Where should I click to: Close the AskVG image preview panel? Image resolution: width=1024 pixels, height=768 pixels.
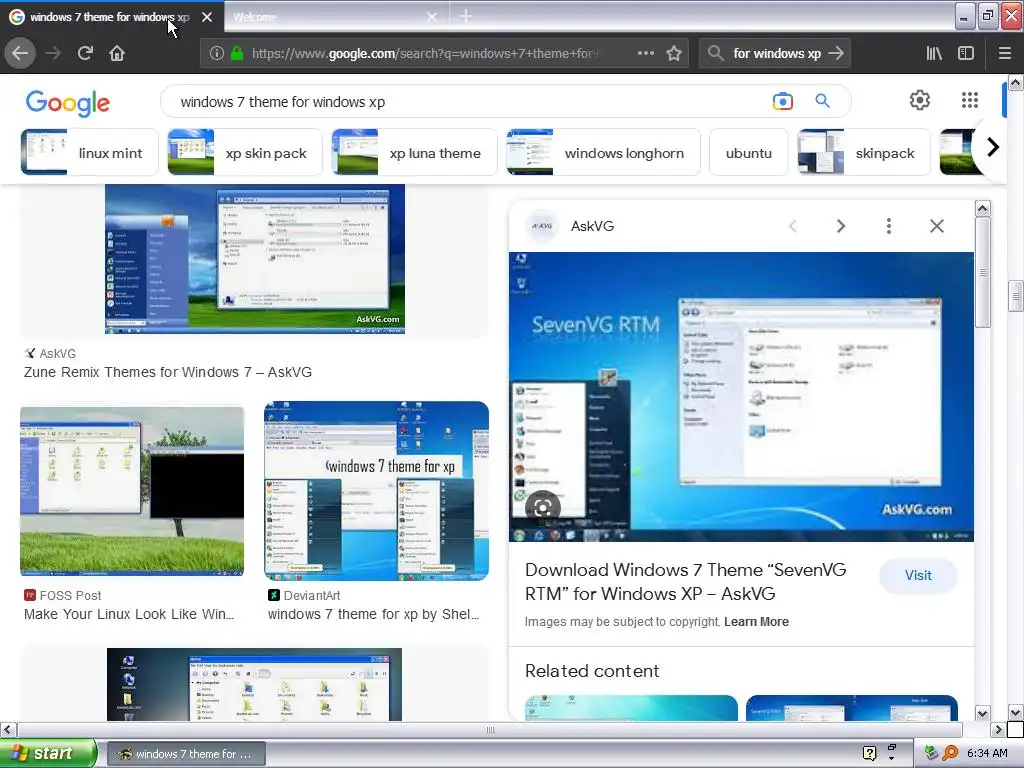point(936,226)
